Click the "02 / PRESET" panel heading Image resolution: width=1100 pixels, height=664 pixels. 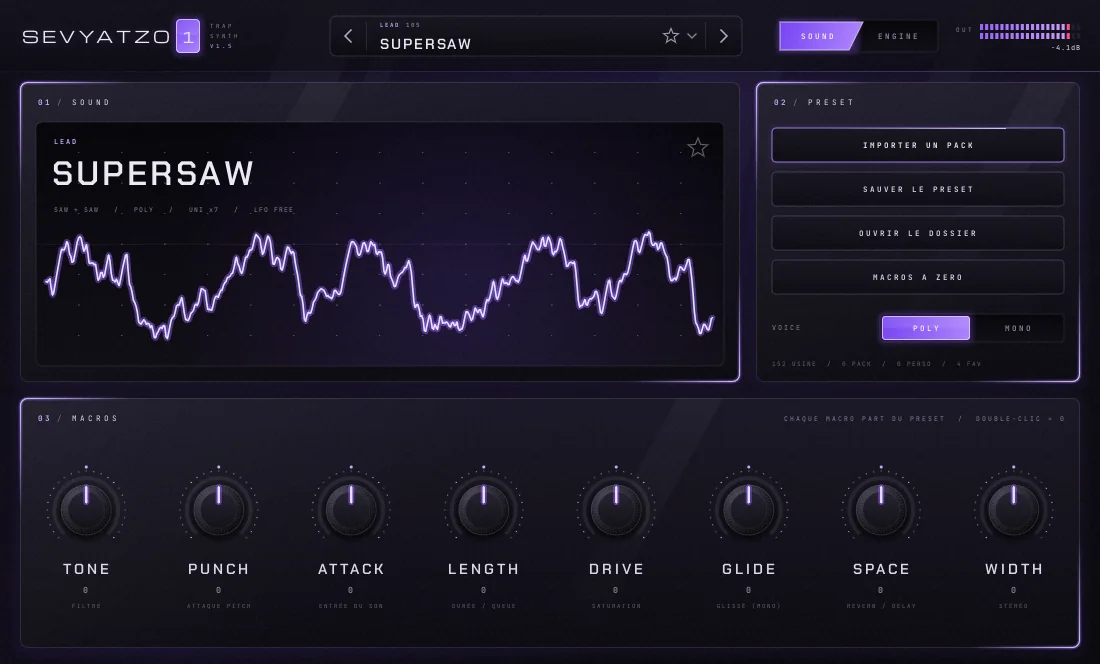[814, 102]
